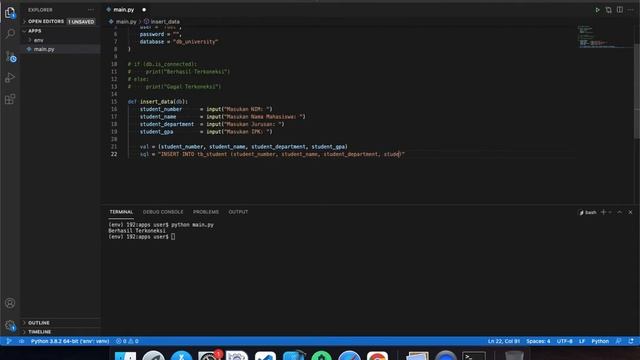The height and width of the screenshot is (360, 640).
Task: Click the Berhasil Terkoneksi terminal output
Action: click(137, 231)
